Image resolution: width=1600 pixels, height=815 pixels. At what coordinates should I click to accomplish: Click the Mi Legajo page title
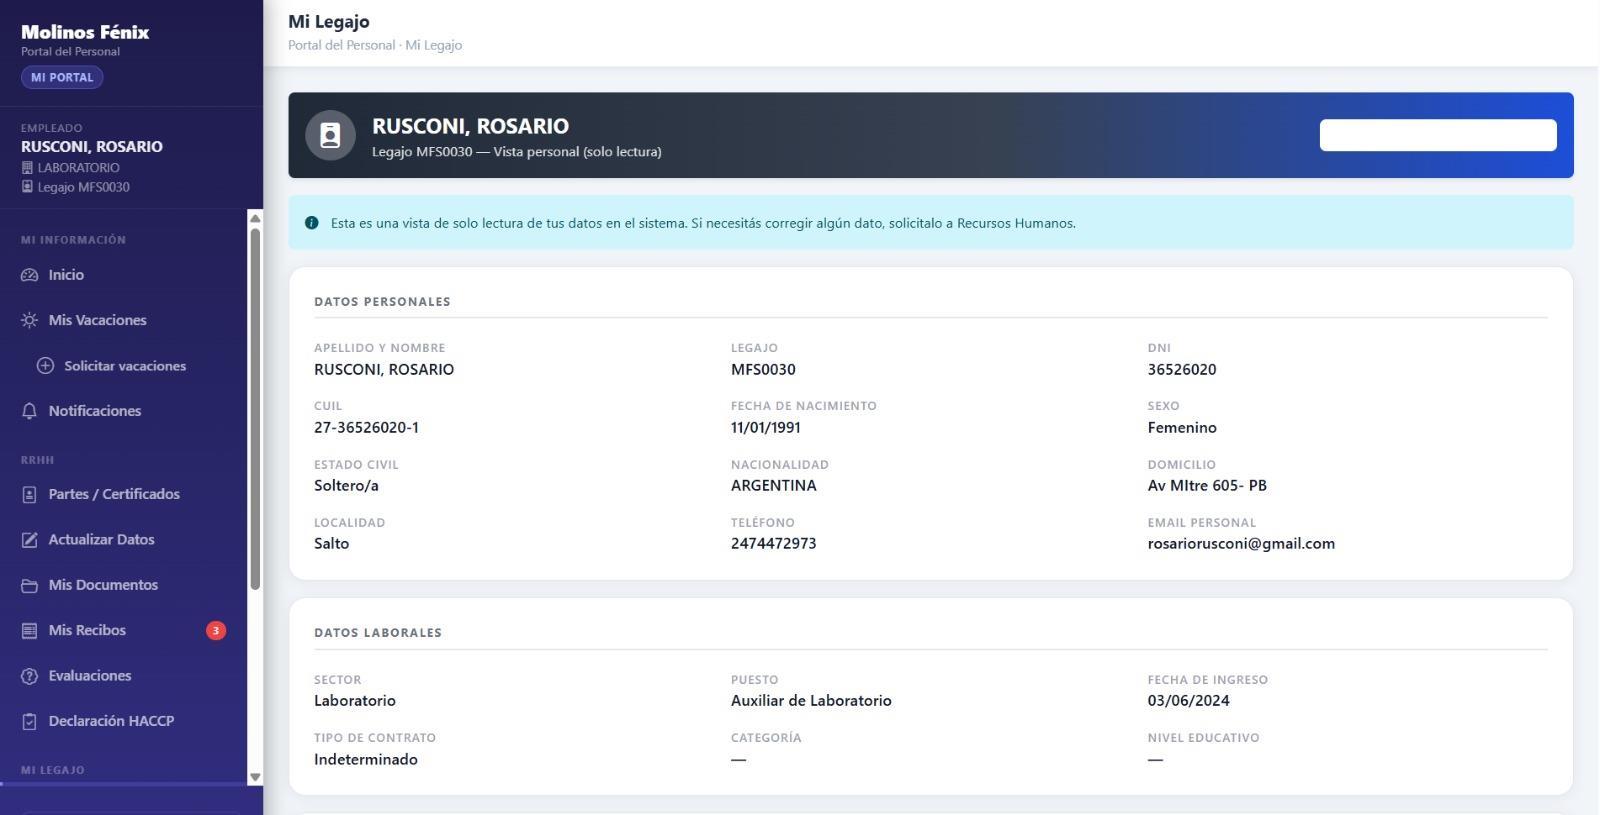click(x=328, y=21)
